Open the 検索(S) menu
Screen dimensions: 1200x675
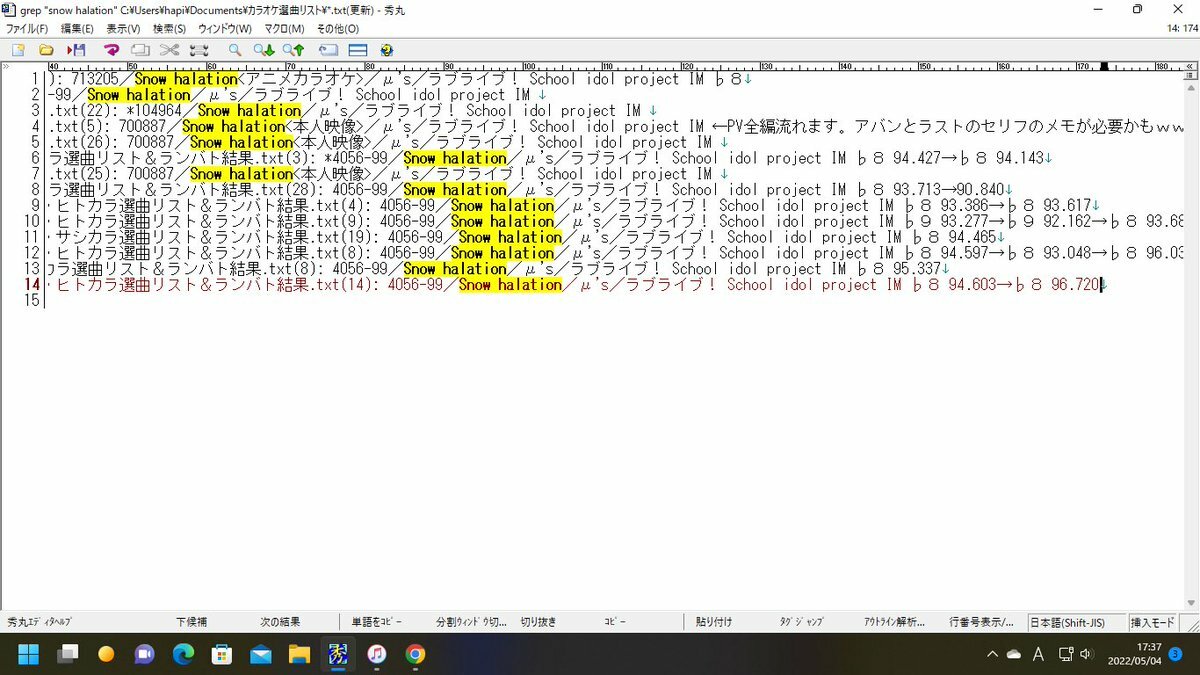tap(169, 29)
